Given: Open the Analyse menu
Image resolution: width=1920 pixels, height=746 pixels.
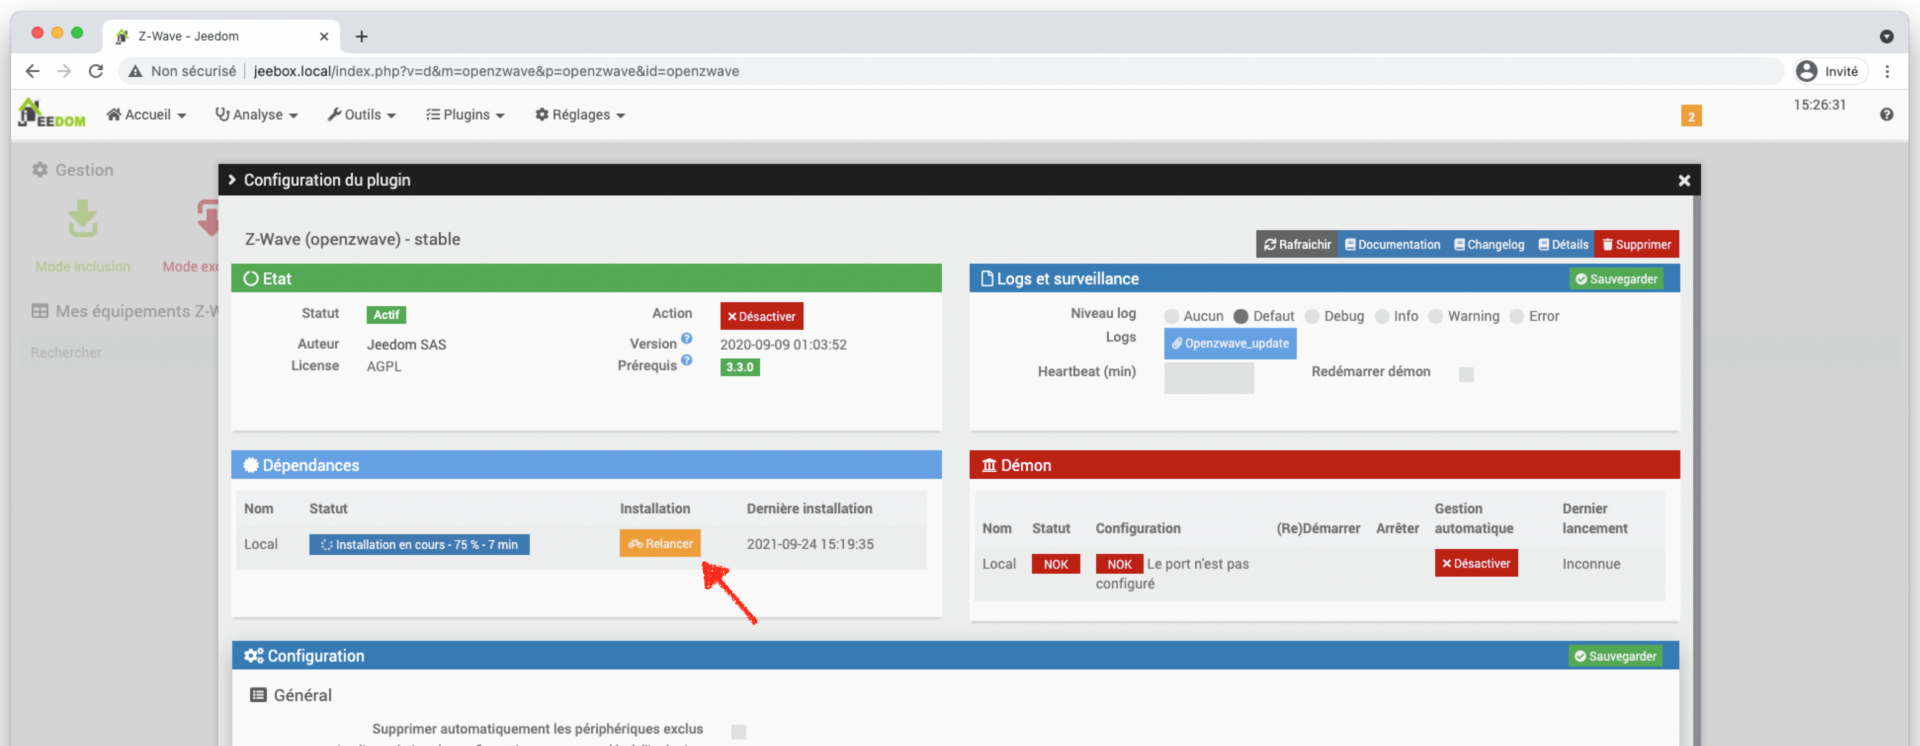Looking at the screenshot, I should 257,115.
